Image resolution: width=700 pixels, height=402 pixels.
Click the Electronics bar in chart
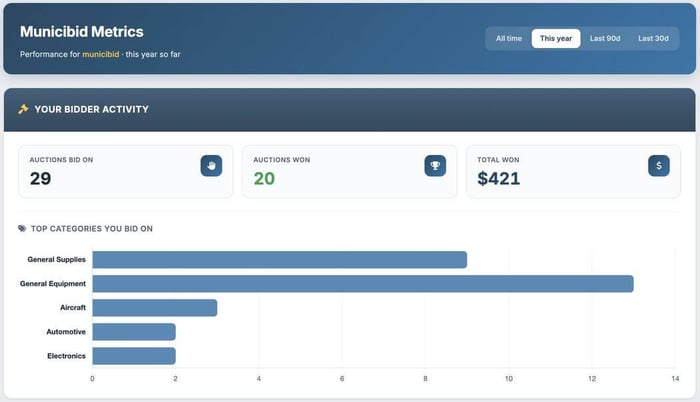point(134,356)
